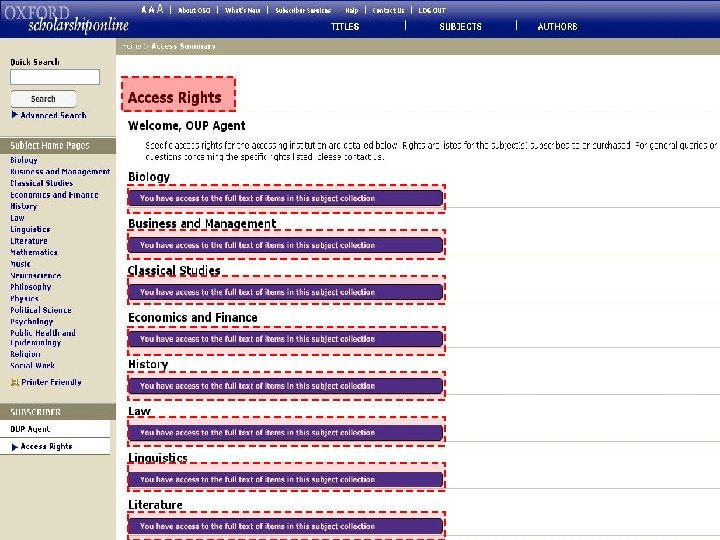Open Public Health and Epidemiology page

point(43,338)
